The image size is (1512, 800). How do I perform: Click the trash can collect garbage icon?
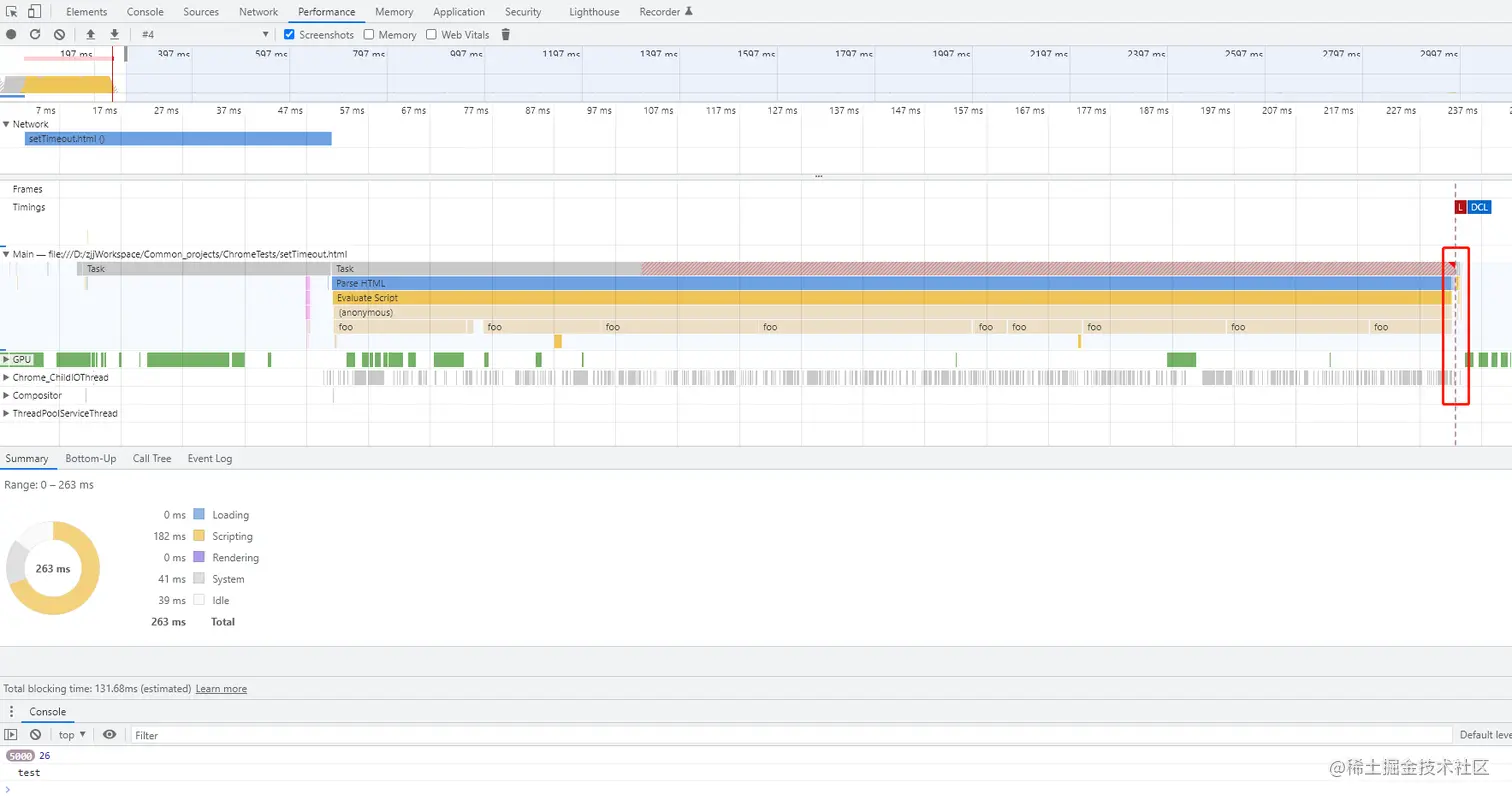505,34
